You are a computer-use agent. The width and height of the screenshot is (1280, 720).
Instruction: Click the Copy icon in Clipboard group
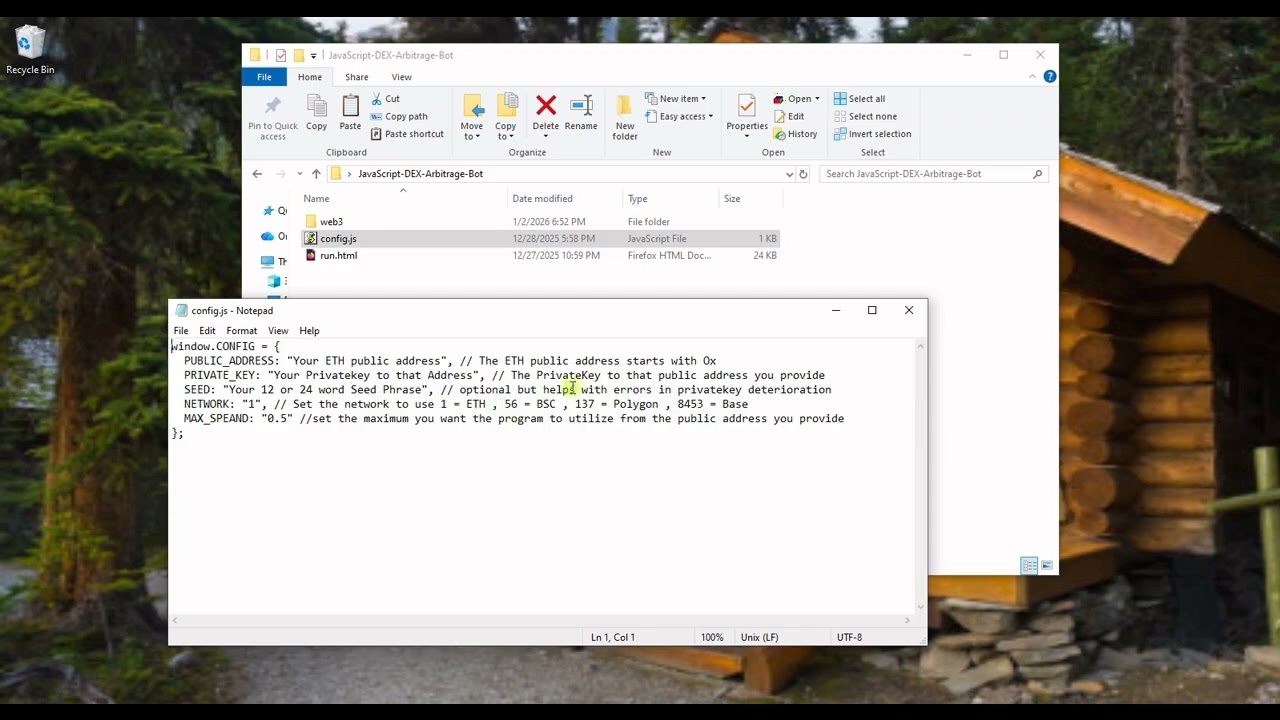316,113
